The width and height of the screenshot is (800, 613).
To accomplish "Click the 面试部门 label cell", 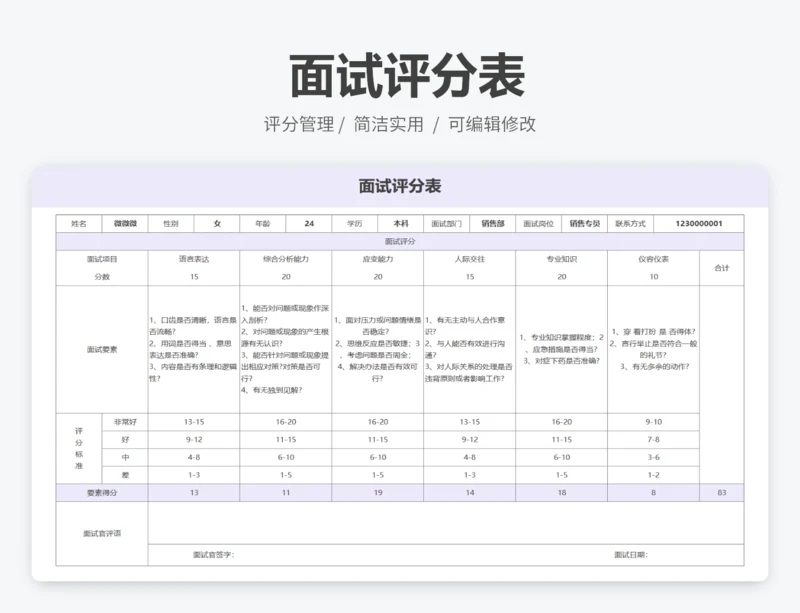I will click(x=446, y=224).
